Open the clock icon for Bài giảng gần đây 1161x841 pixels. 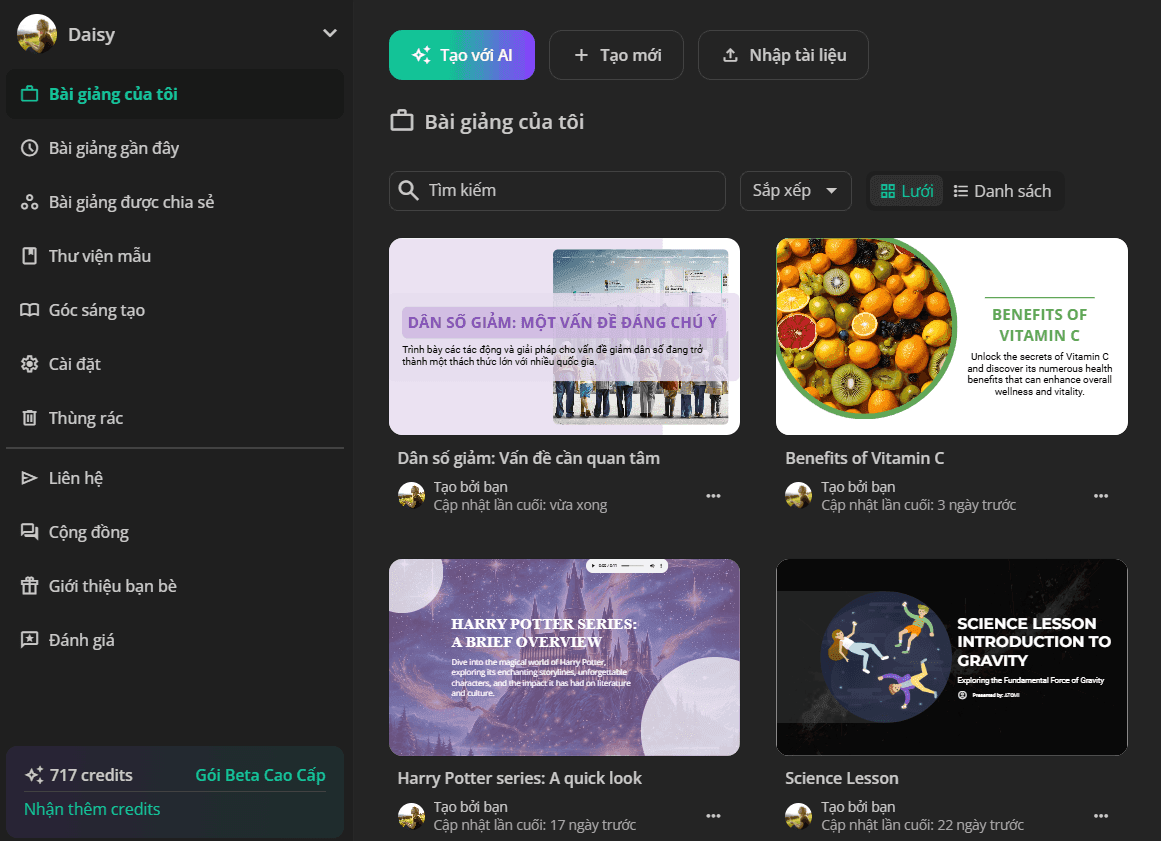[30, 148]
